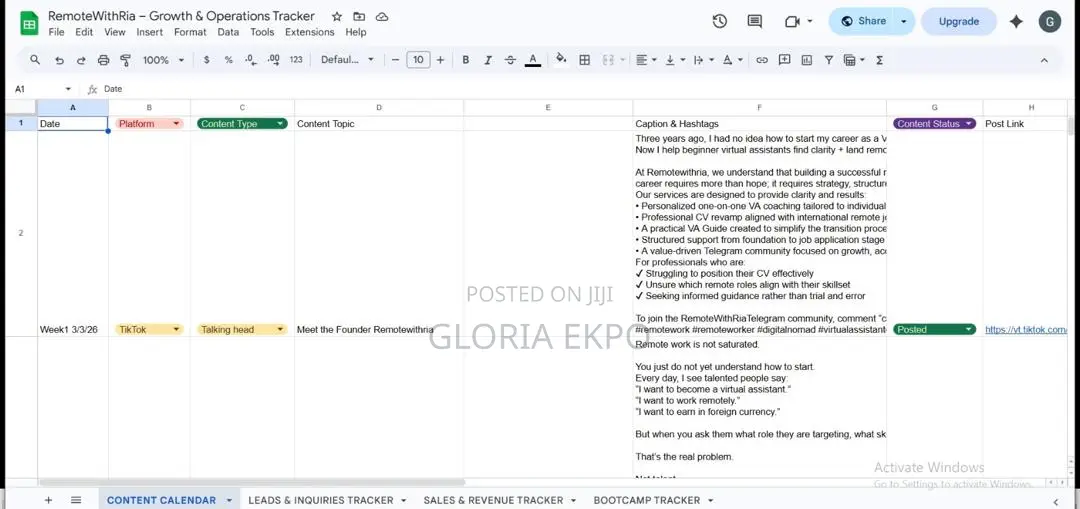The image size is (1080, 509).
Task: Open horizontal align dropdown
Action: pos(646,60)
